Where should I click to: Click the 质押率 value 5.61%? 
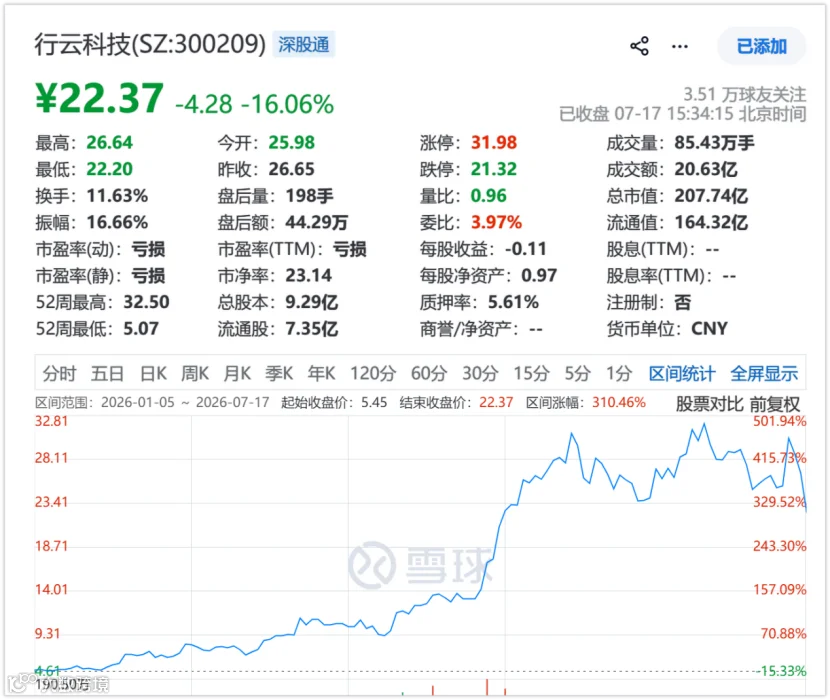[513, 302]
